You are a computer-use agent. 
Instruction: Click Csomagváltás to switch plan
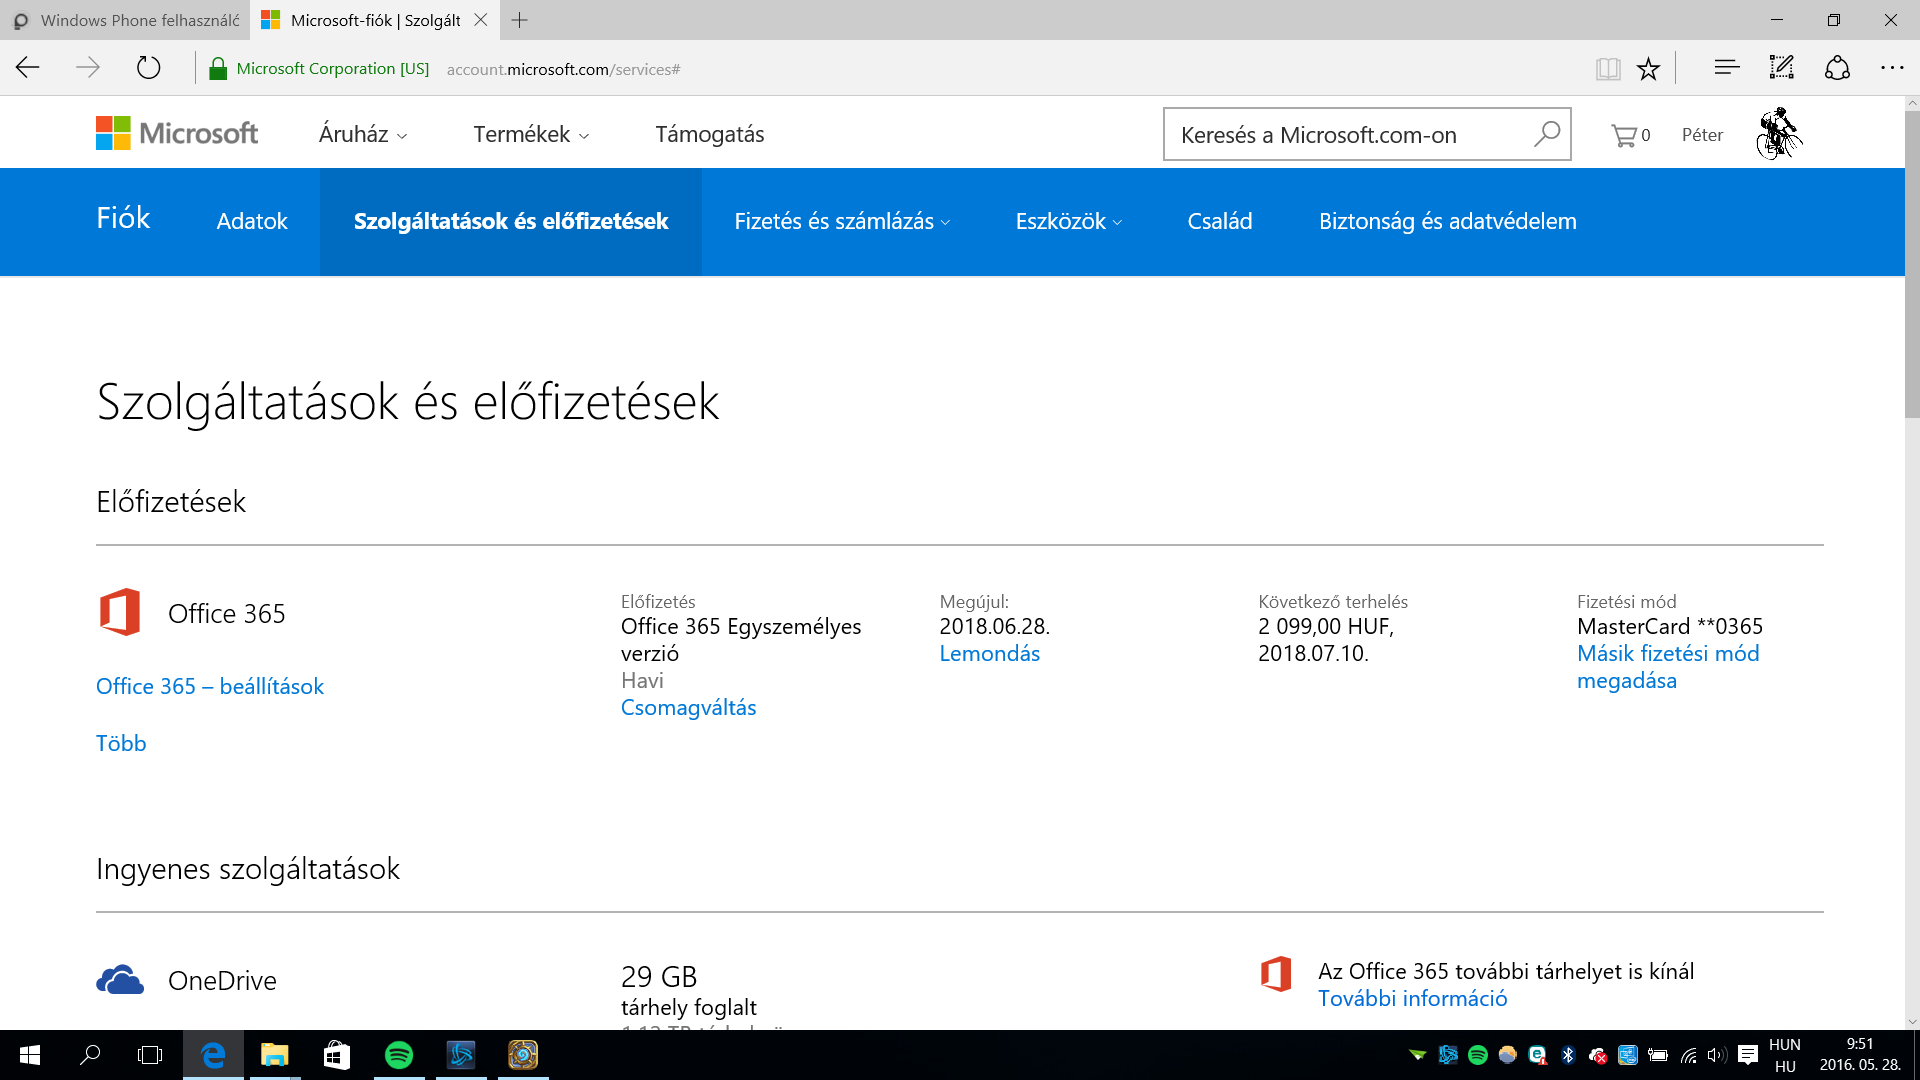688,707
